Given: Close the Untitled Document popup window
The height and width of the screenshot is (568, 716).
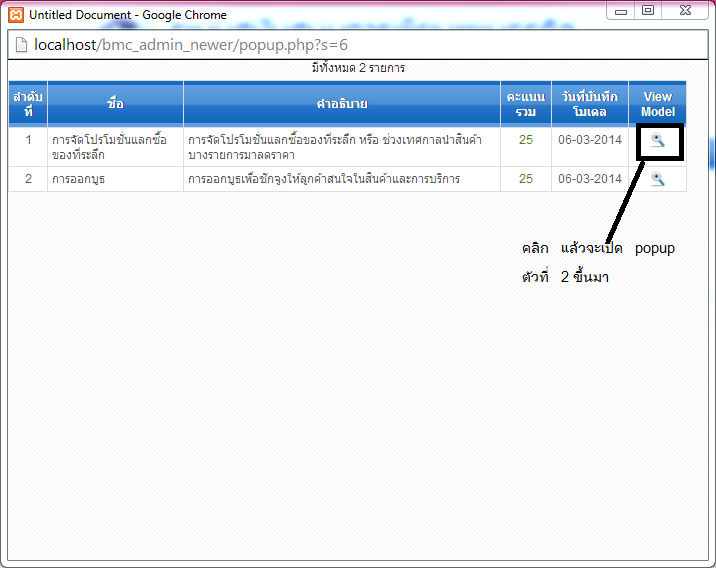Looking at the screenshot, I should (685, 11).
